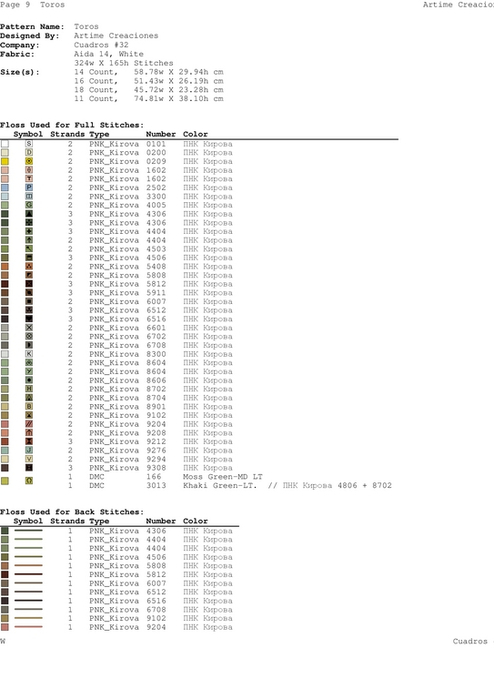Image resolution: width=494 pixels, height=699 pixels.
Task: Click the Strands column header in back stitches
Action: (67, 521)
